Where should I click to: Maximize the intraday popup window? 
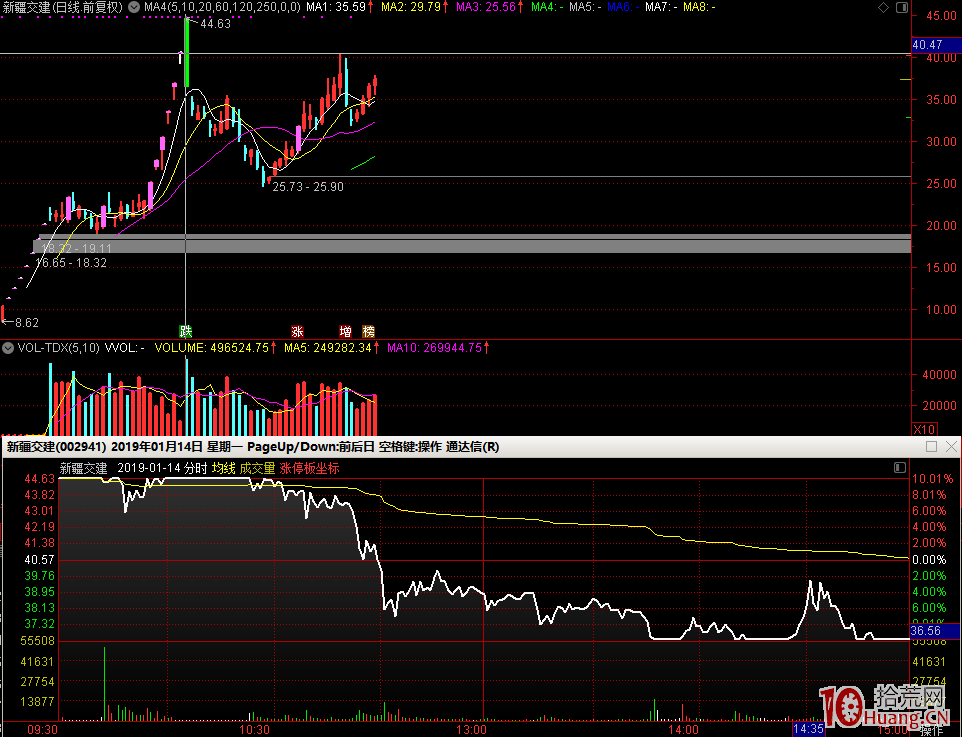click(932, 446)
